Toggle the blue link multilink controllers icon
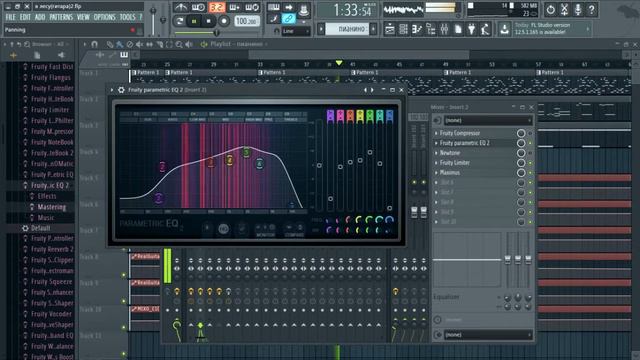Image resolution: width=640 pixels, height=360 pixels. (289, 19)
